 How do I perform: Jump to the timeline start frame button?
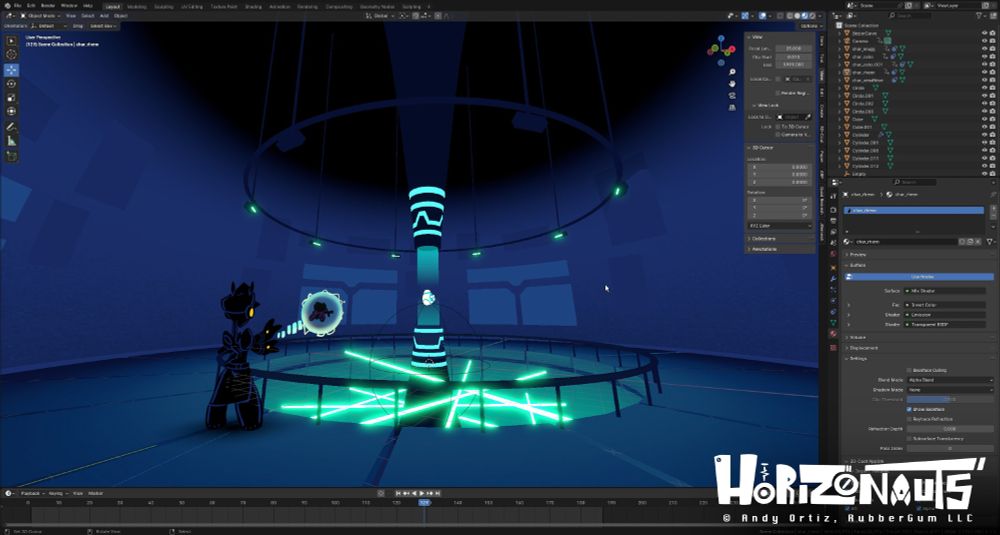399,493
